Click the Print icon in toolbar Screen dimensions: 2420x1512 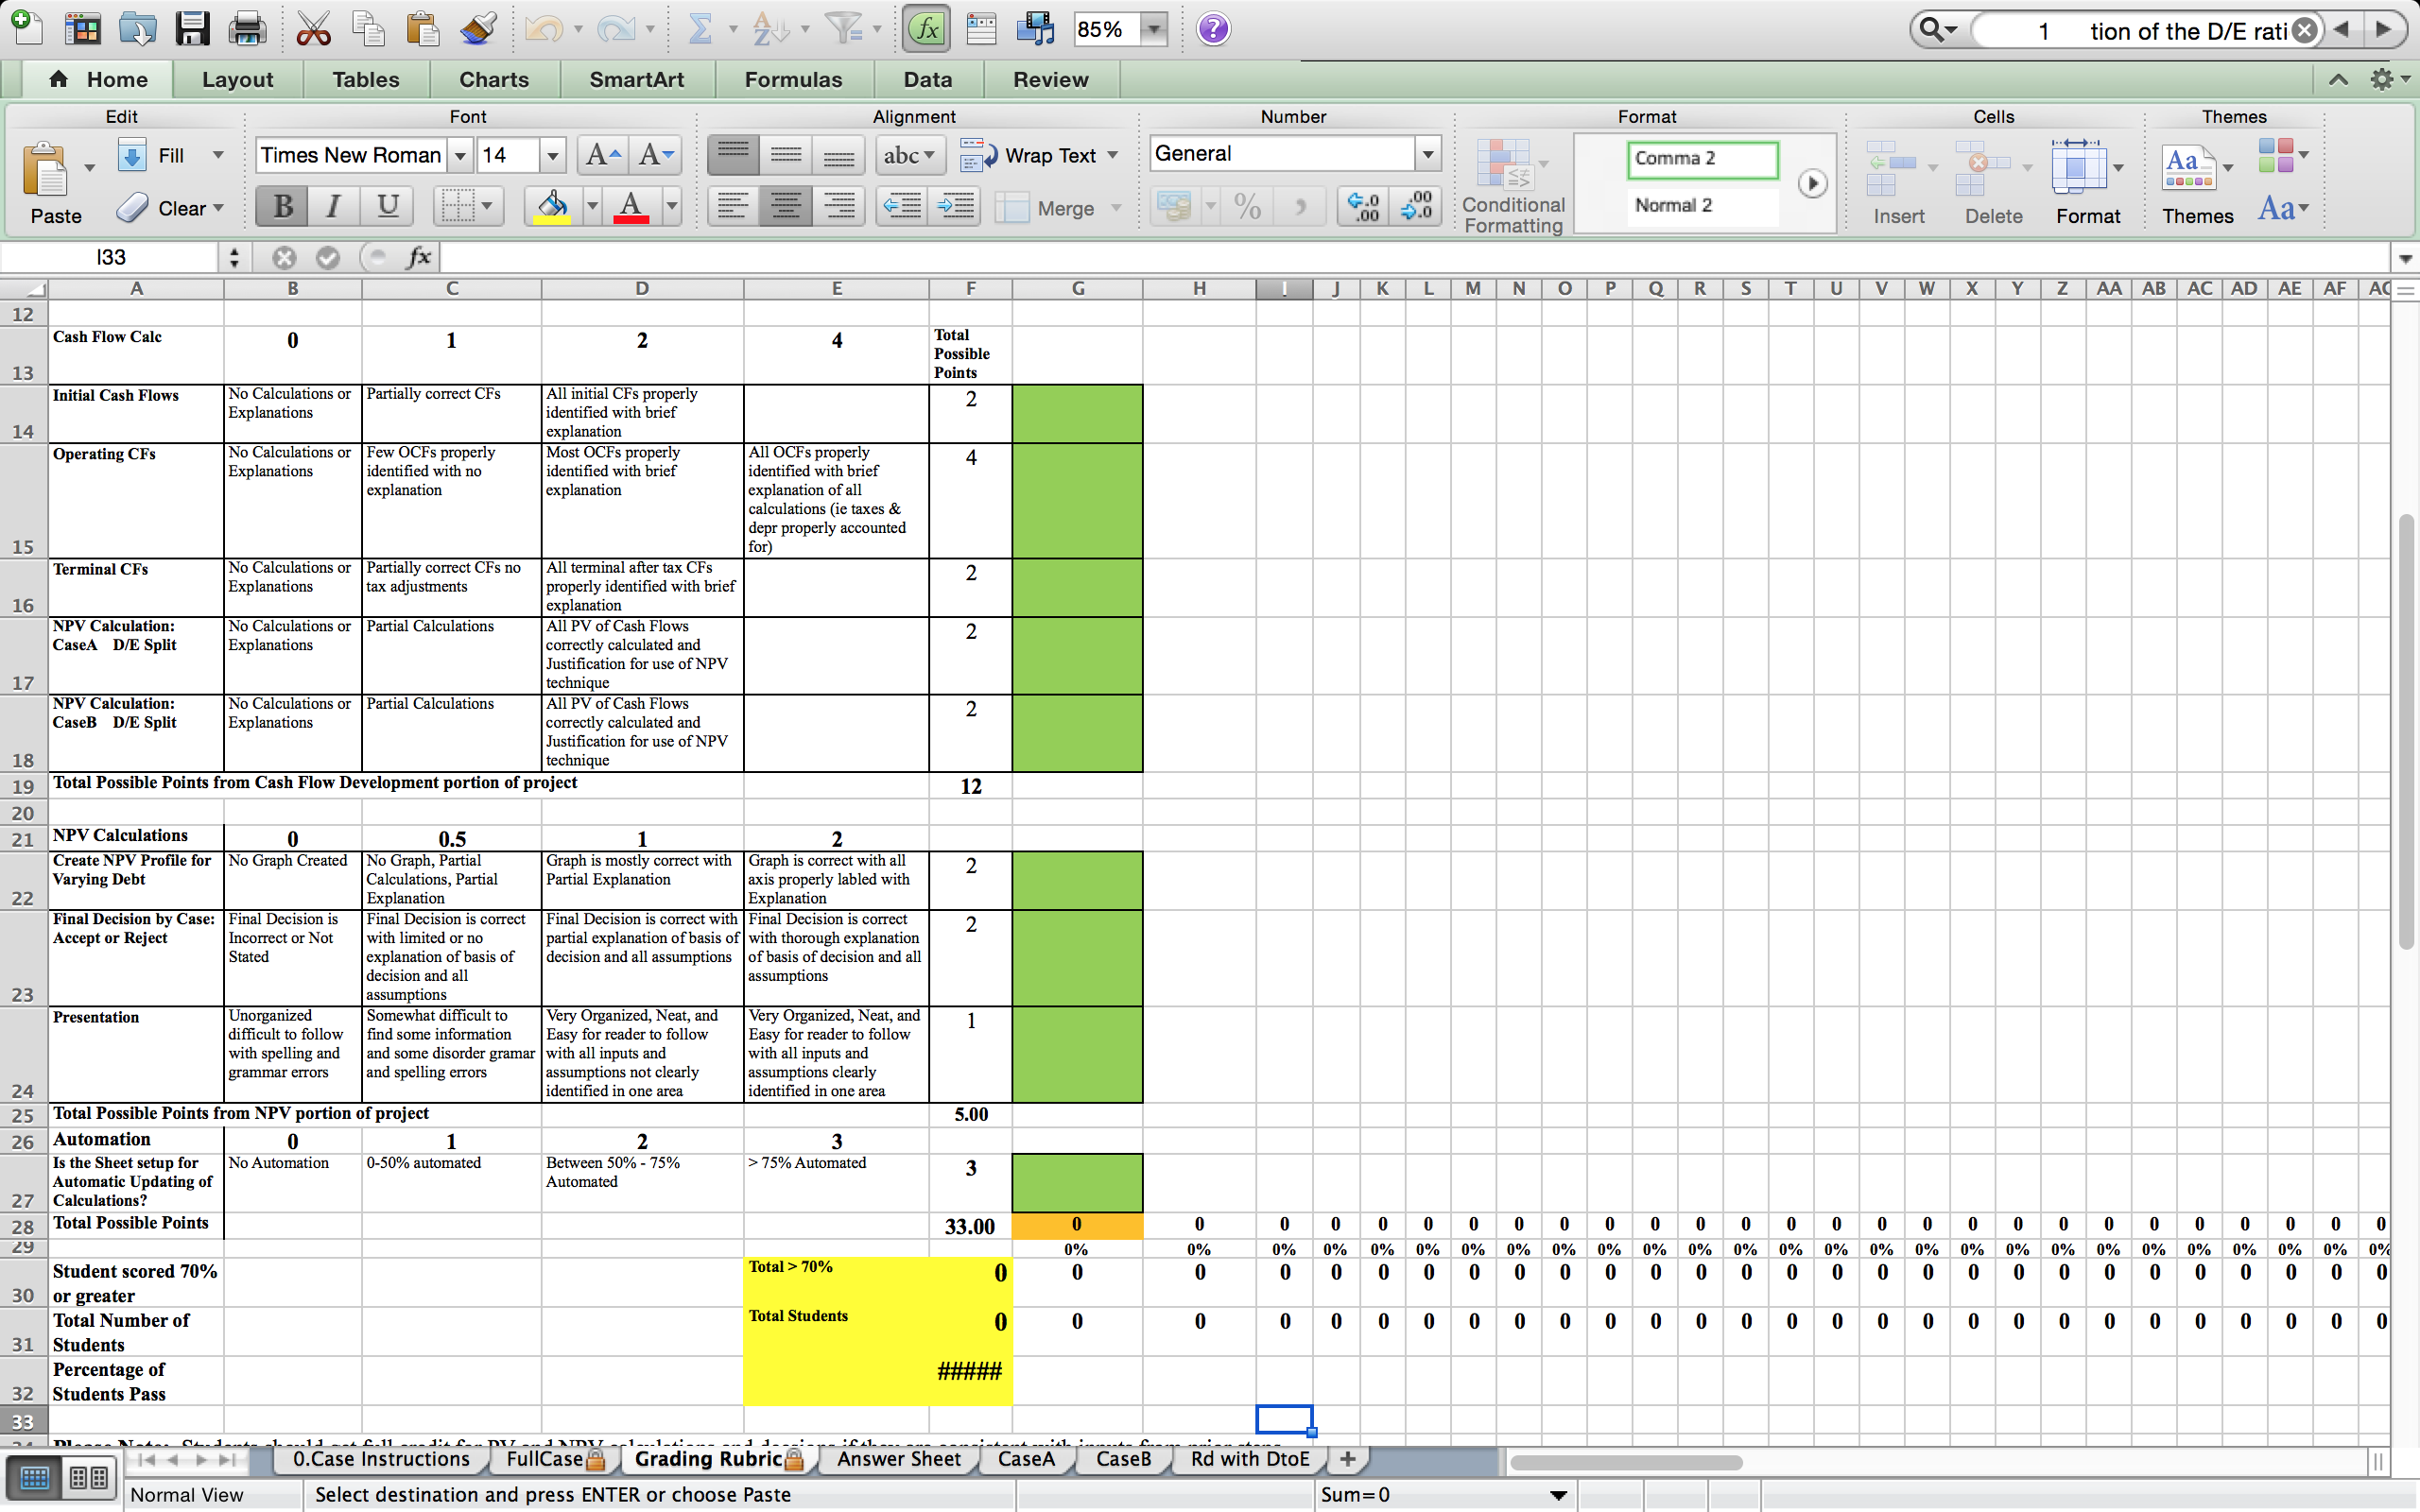click(246, 29)
